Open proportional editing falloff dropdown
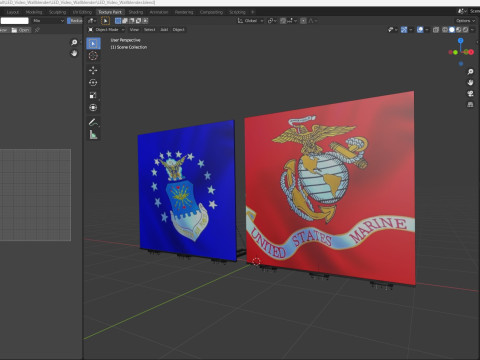Viewport: 480px width, 360px height. [312, 21]
